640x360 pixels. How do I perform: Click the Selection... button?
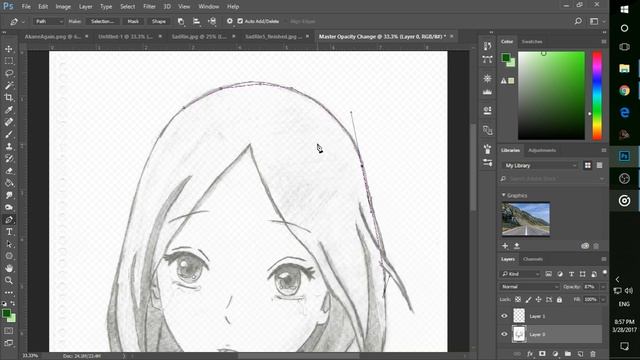(x=102, y=21)
